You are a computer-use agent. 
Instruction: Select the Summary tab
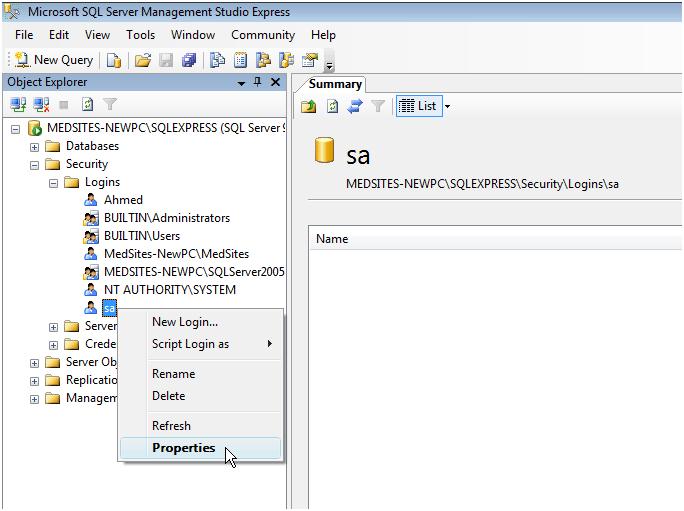click(x=335, y=84)
